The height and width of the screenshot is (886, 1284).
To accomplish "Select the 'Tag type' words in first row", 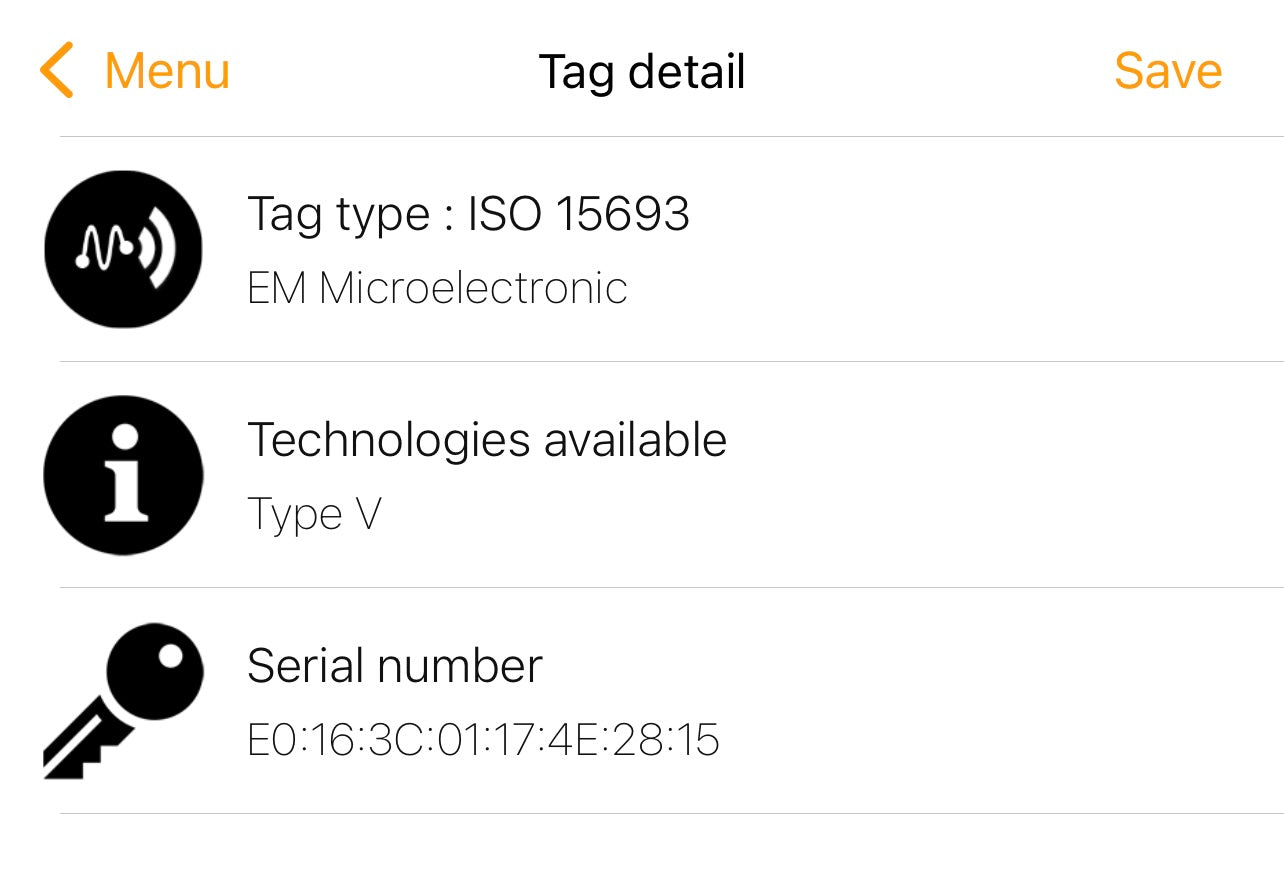I will (338, 215).
